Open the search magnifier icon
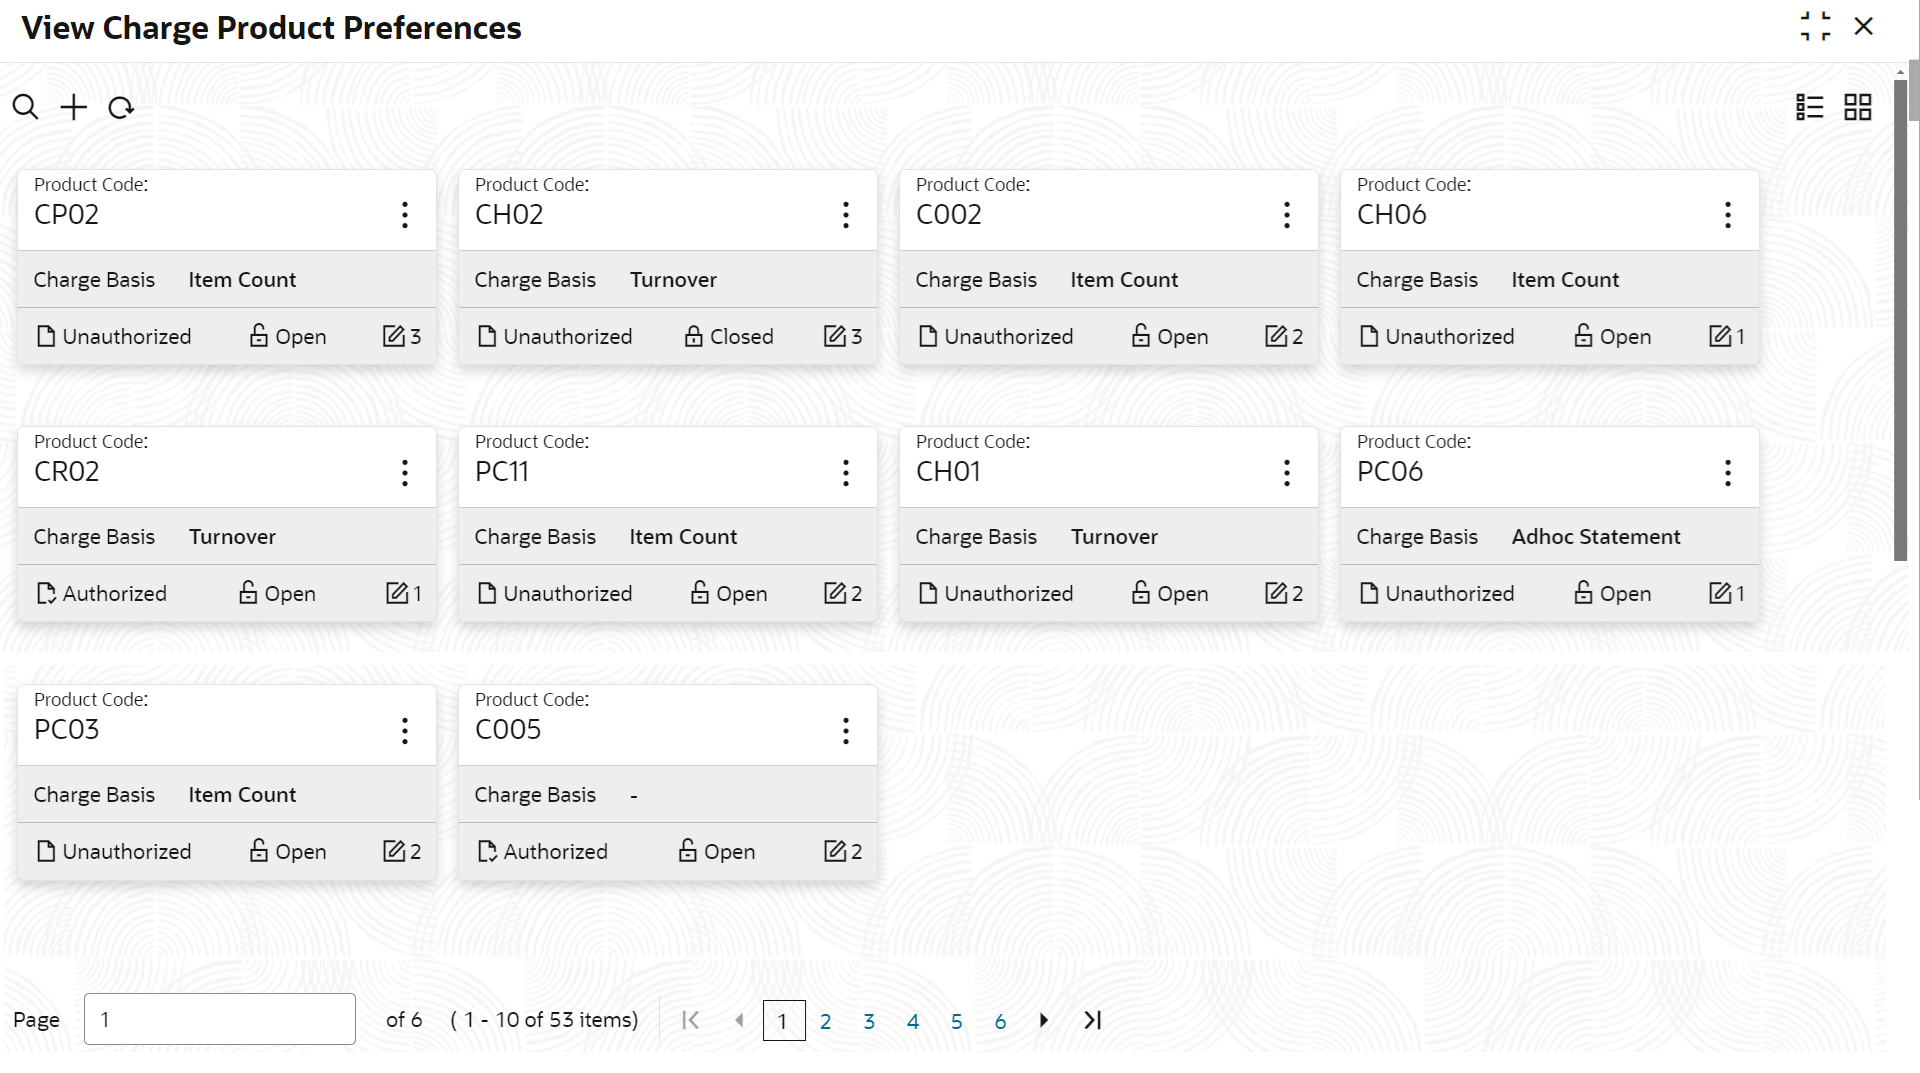The width and height of the screenshot is (1920, 1073). tap(25, 107)
